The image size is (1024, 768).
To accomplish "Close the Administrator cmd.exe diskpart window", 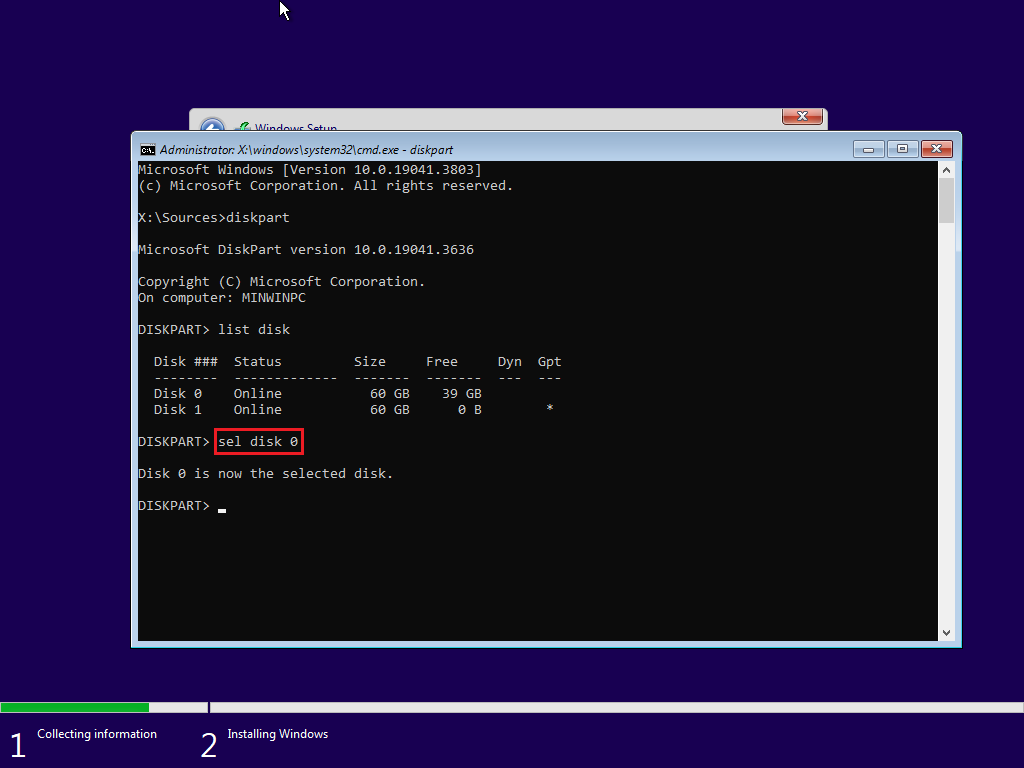I will coord(936,150).
